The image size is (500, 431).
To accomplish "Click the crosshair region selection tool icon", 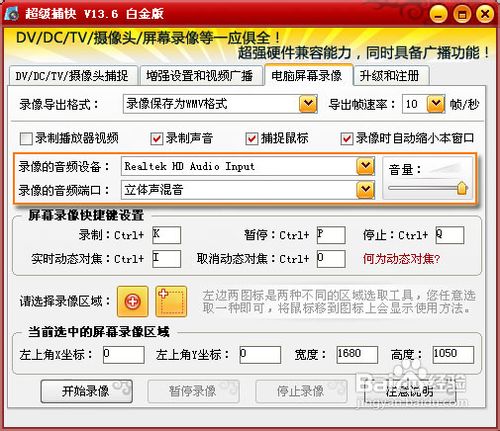I will pyautogui.click(x=133, y=302).
